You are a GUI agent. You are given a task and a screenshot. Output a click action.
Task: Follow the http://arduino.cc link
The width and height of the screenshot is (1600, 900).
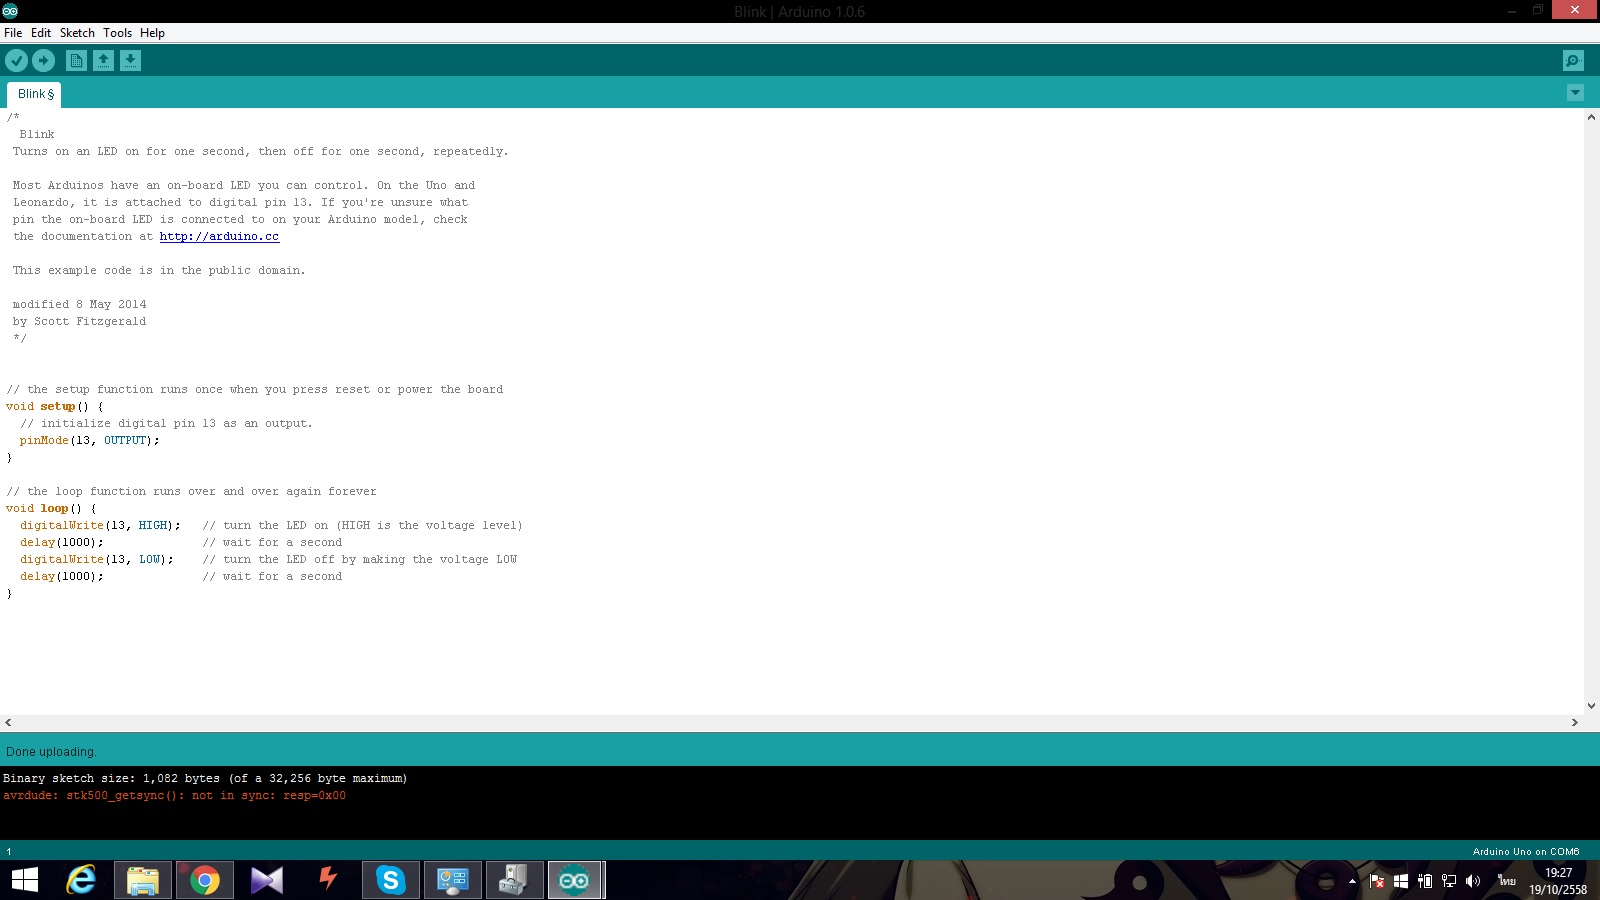click(219, 237)
